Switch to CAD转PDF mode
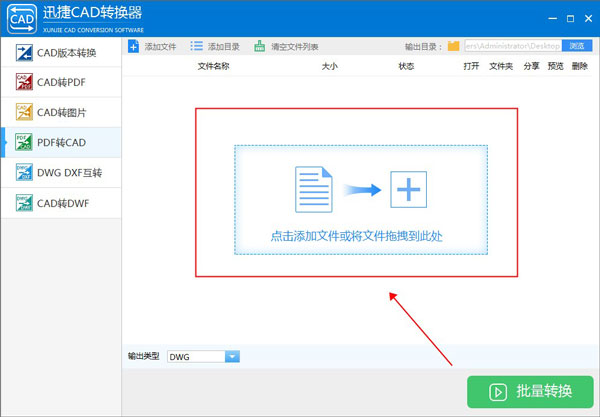This screenshot has width=600, height=417. [x=61, y=82]
